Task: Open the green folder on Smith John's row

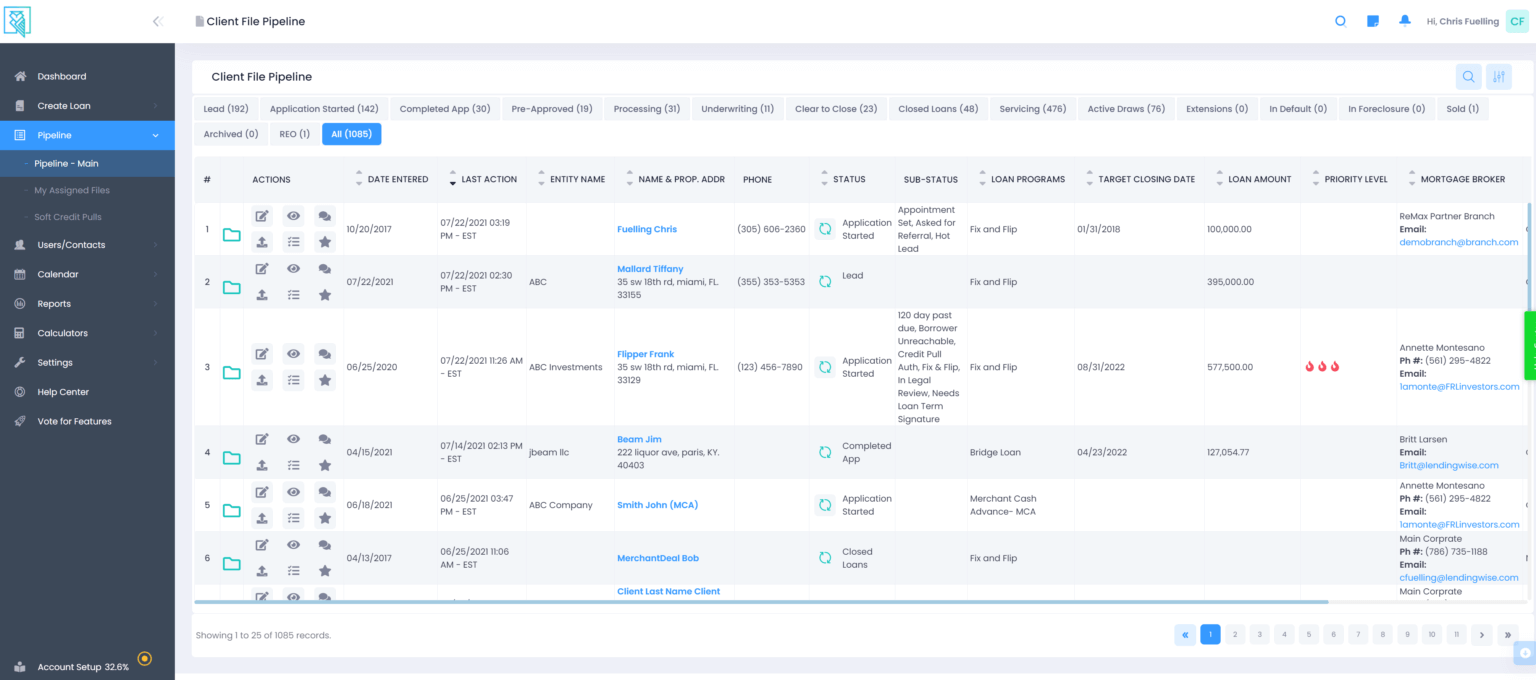Action: [231, 510]
